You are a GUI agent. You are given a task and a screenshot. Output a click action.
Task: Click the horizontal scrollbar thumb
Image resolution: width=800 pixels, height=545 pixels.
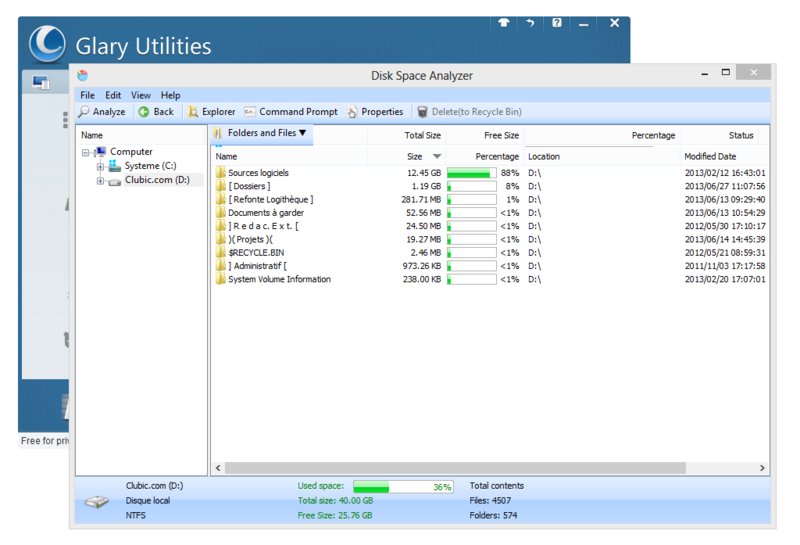click(x=455, y=468)
